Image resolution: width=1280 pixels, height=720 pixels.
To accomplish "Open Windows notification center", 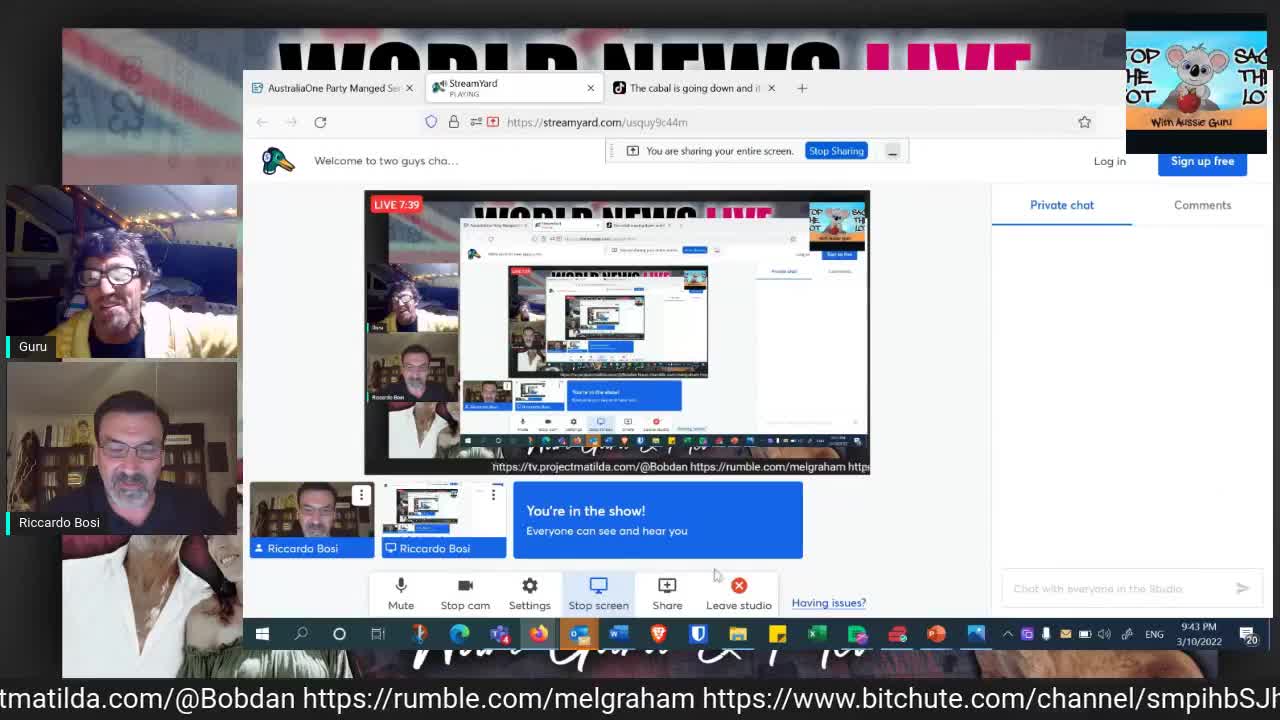I will [x=1248, y=634].
